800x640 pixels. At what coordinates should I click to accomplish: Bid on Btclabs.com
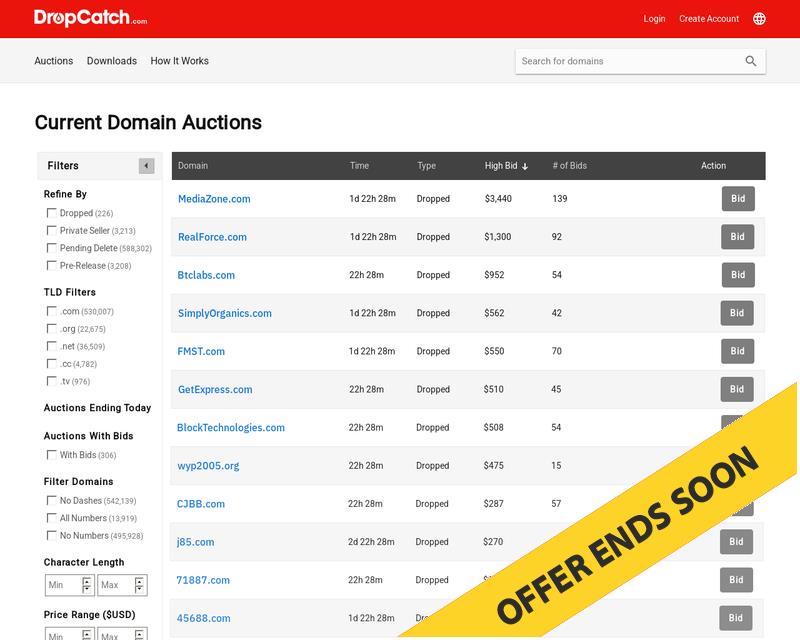point(738,275)
